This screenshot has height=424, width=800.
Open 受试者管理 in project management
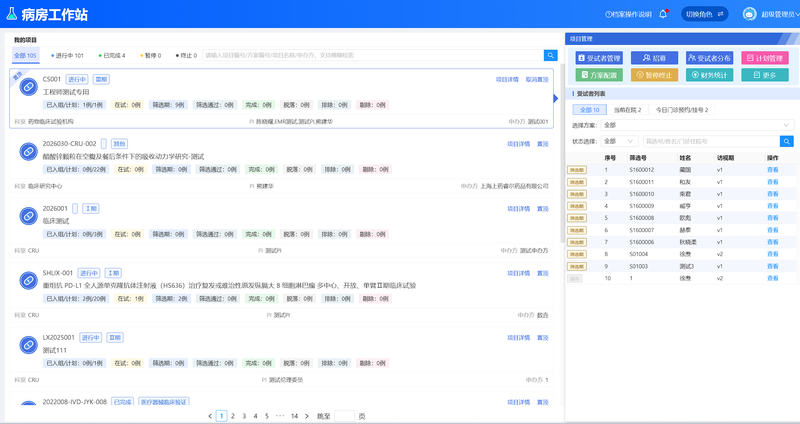tap(599, 58)
